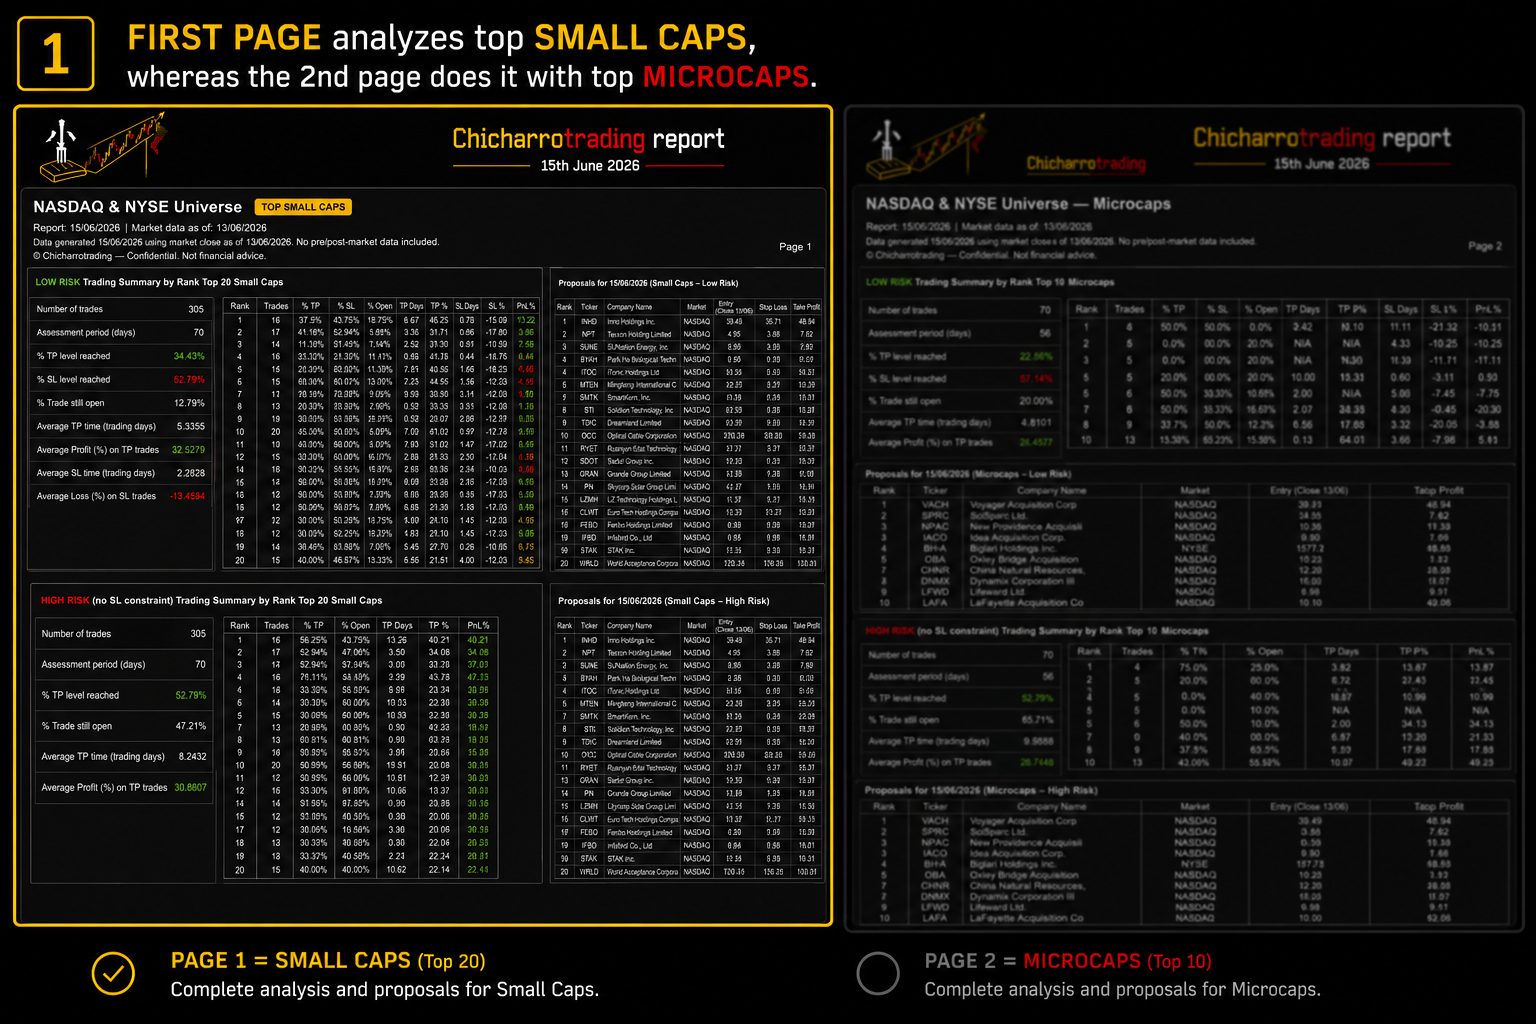Click the Chicharrotrading report title on page 1

(x=588, y=139)
